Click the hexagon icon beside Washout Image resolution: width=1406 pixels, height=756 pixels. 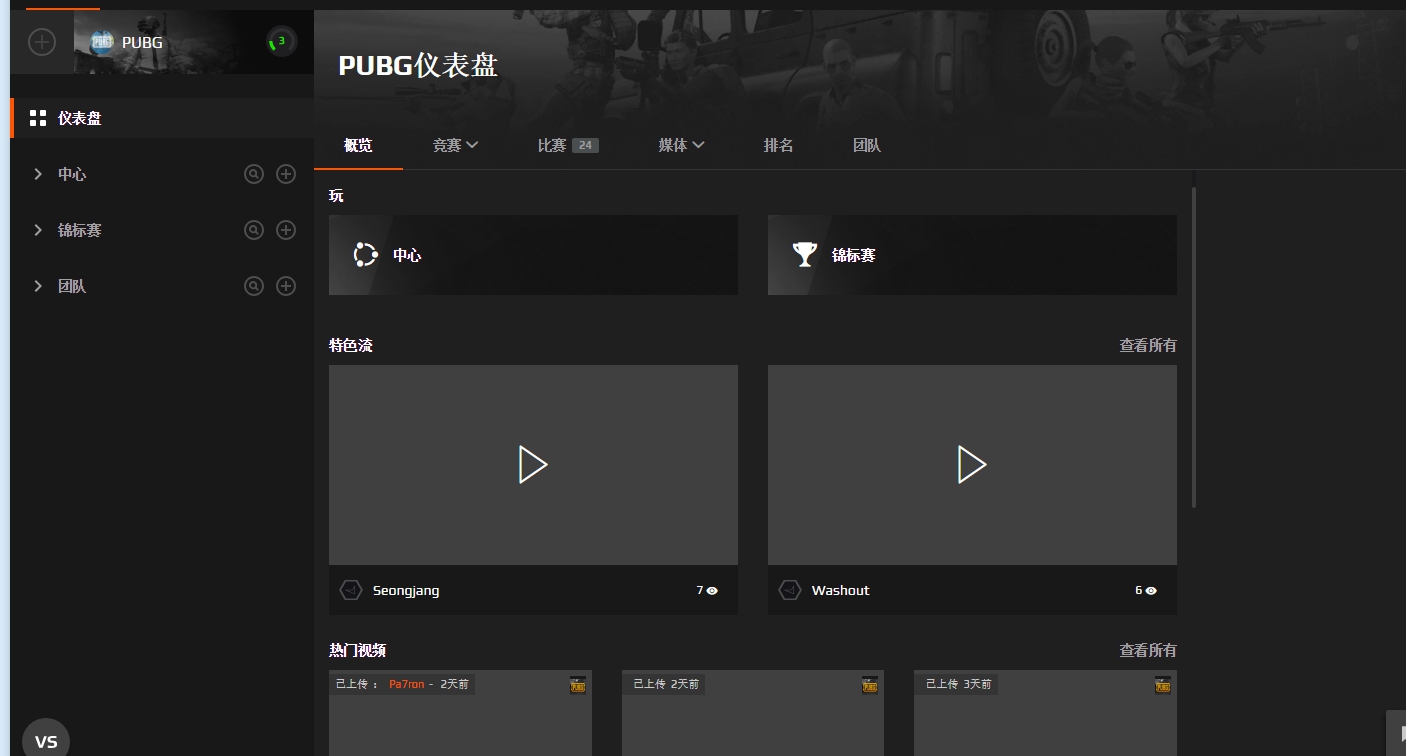790,590
